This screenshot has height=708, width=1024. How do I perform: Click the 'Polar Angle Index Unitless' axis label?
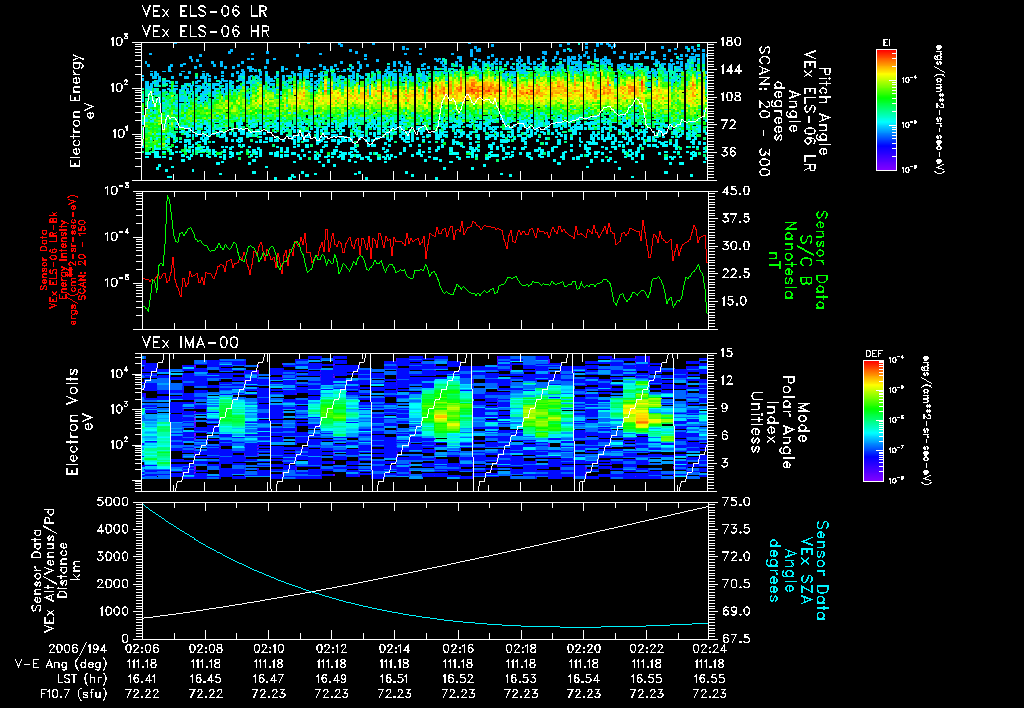771,421
